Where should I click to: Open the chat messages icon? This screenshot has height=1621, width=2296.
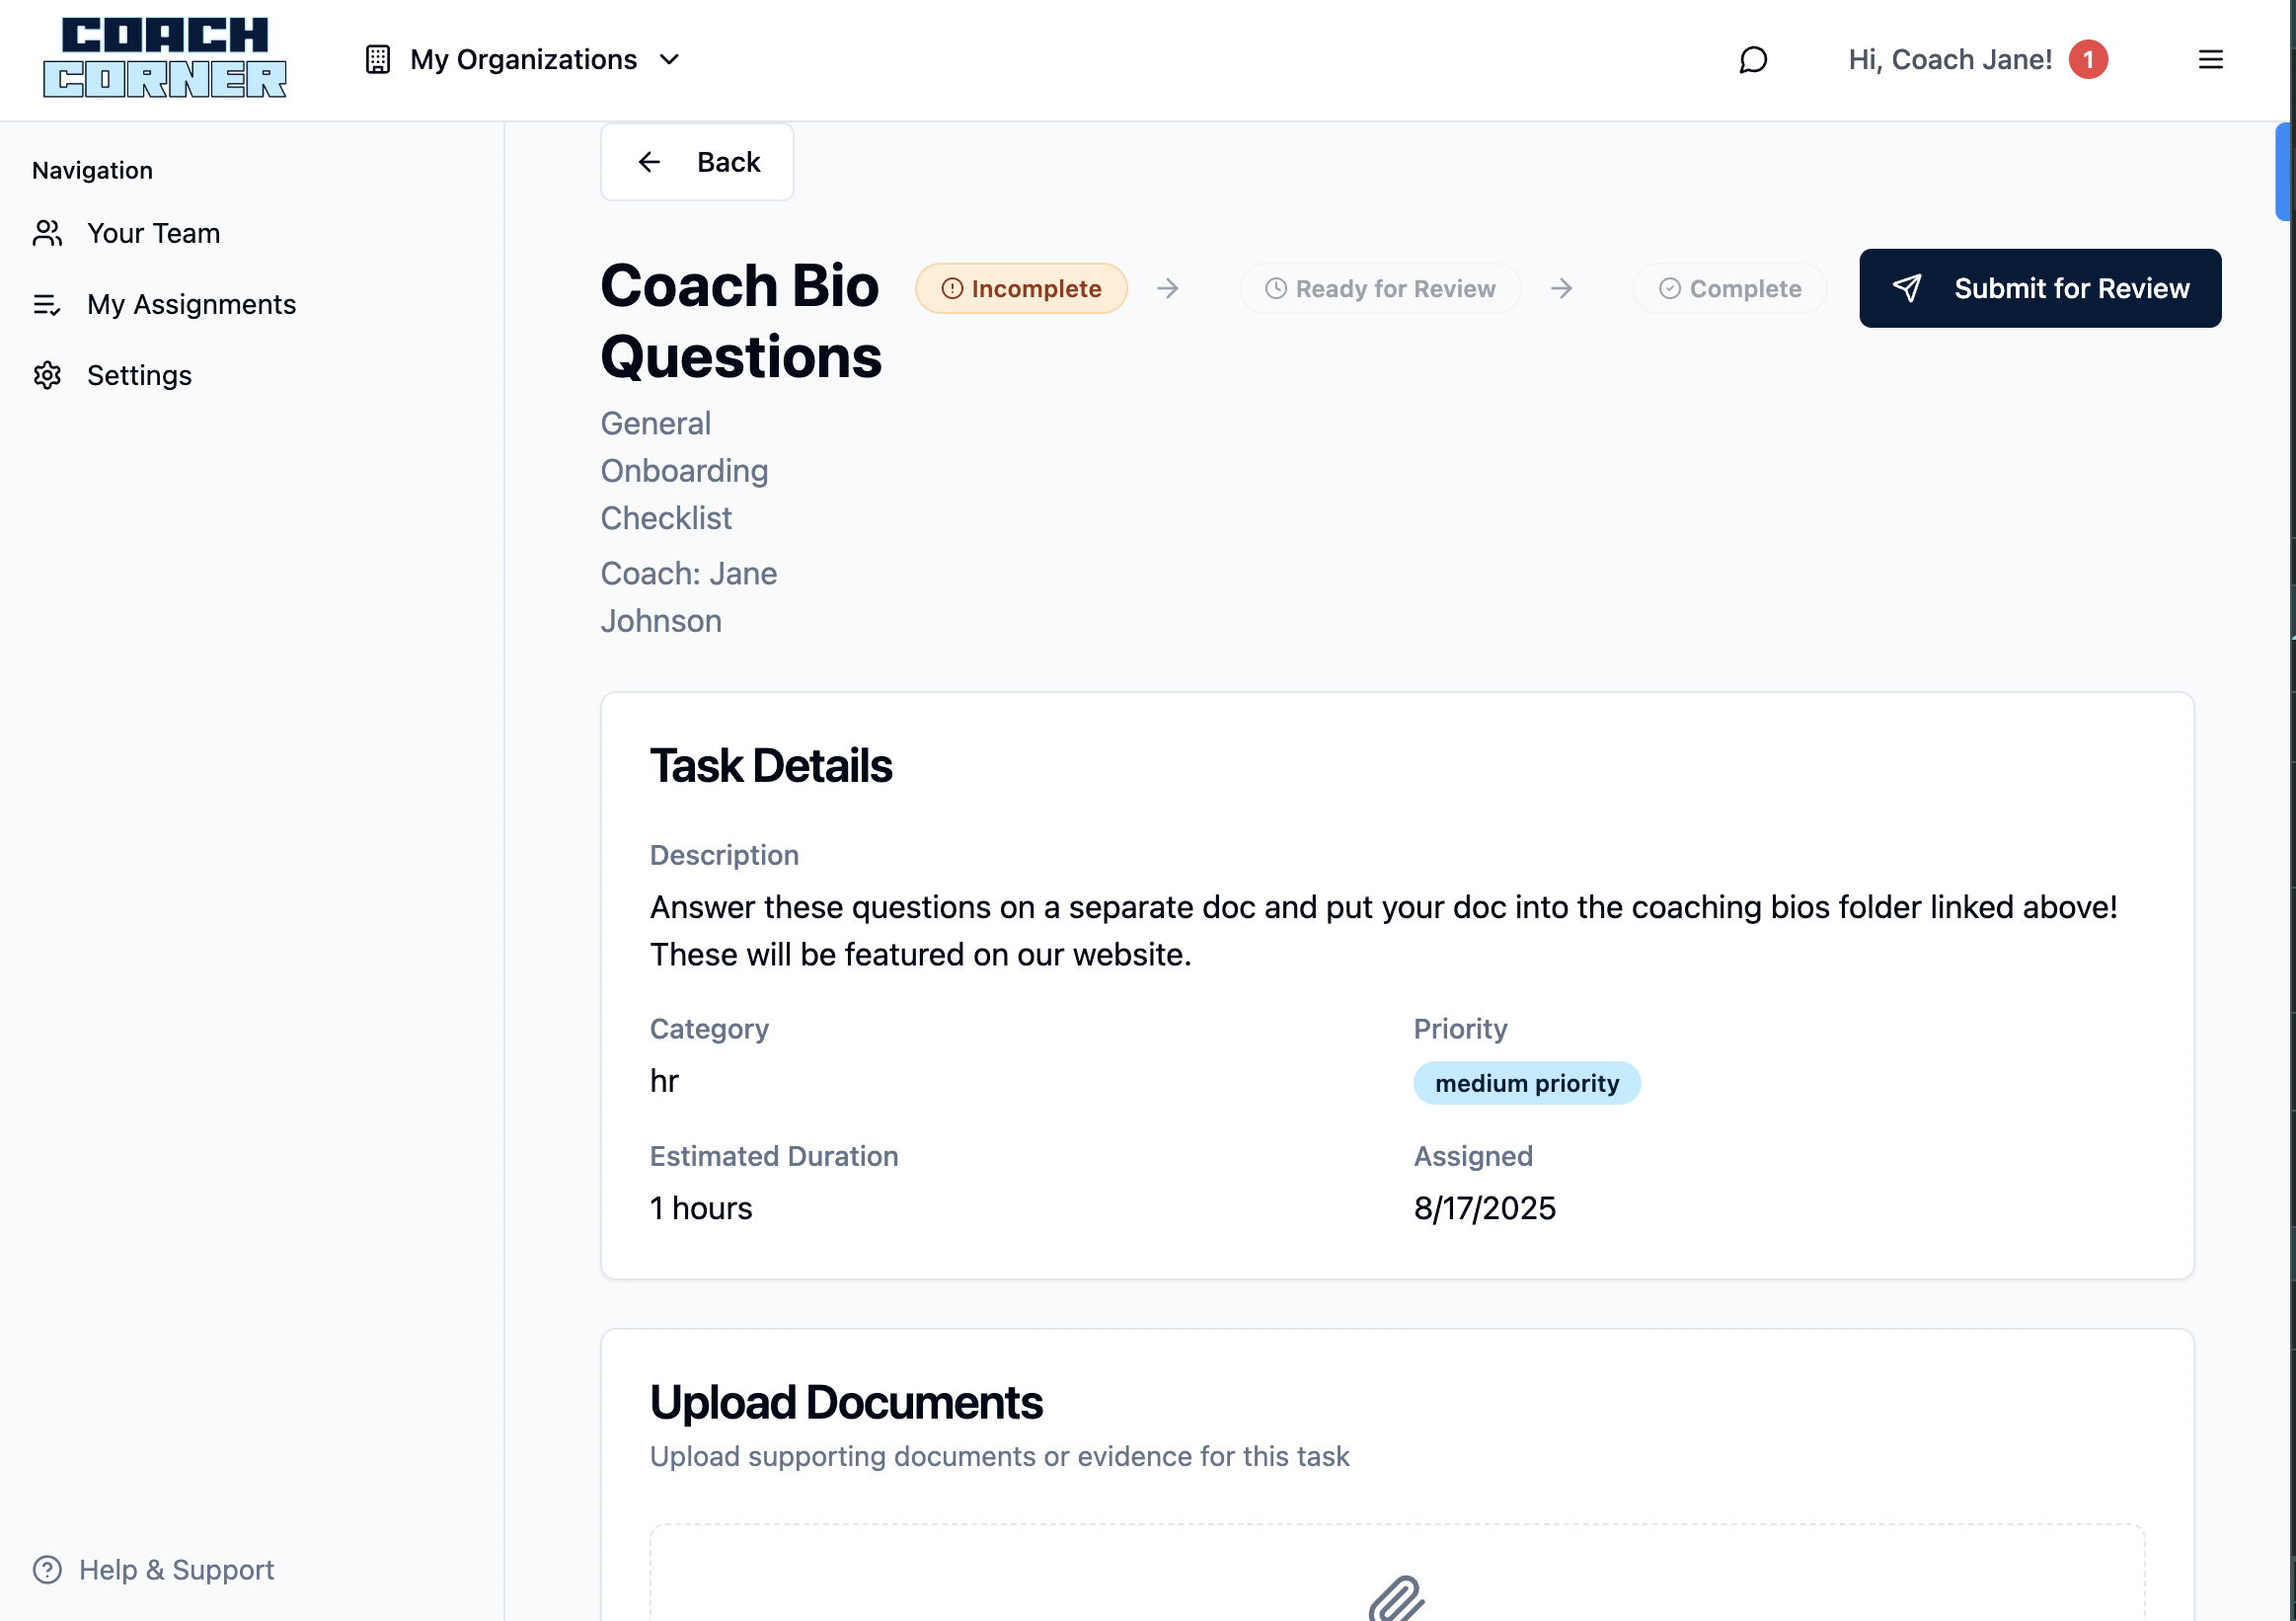point(1752,60)
